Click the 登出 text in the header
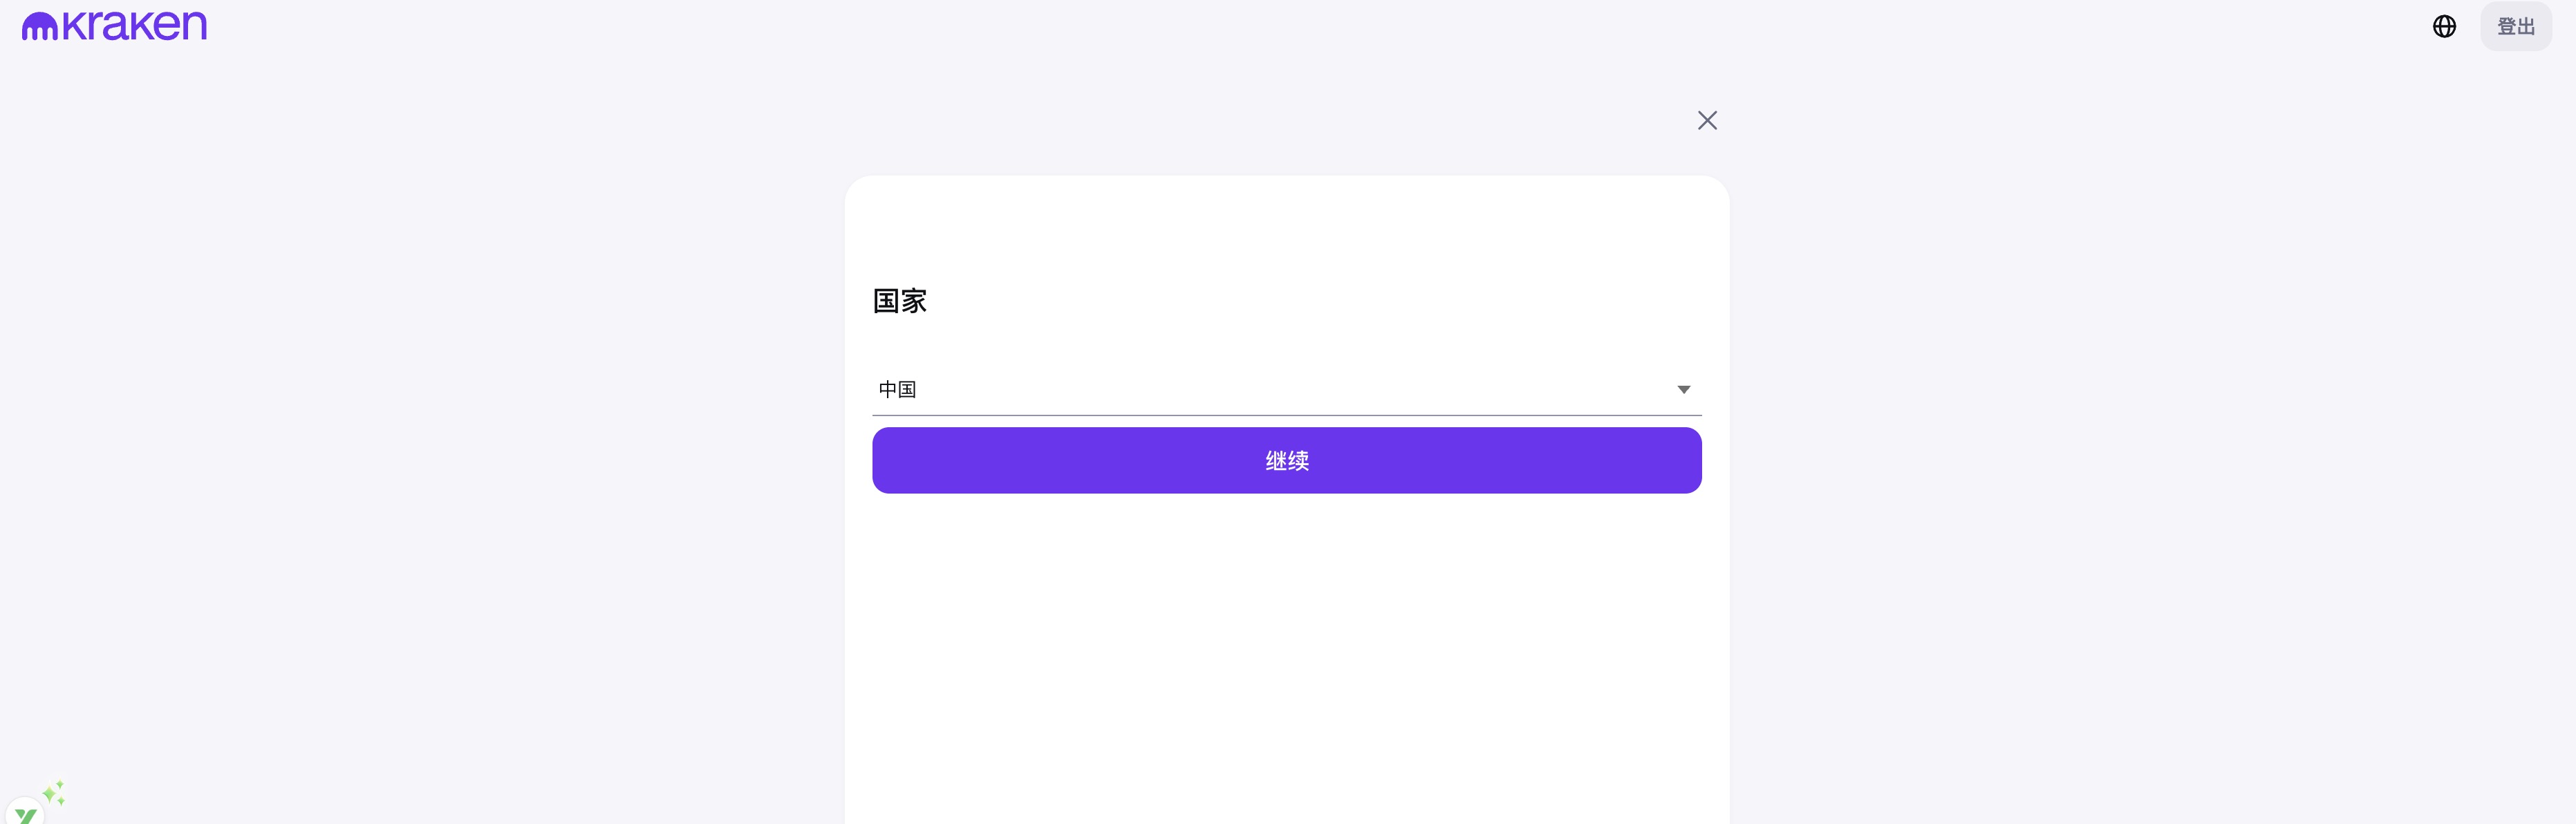The image size is (2576, 824). pyautogui.click(x=2515, y=27)
